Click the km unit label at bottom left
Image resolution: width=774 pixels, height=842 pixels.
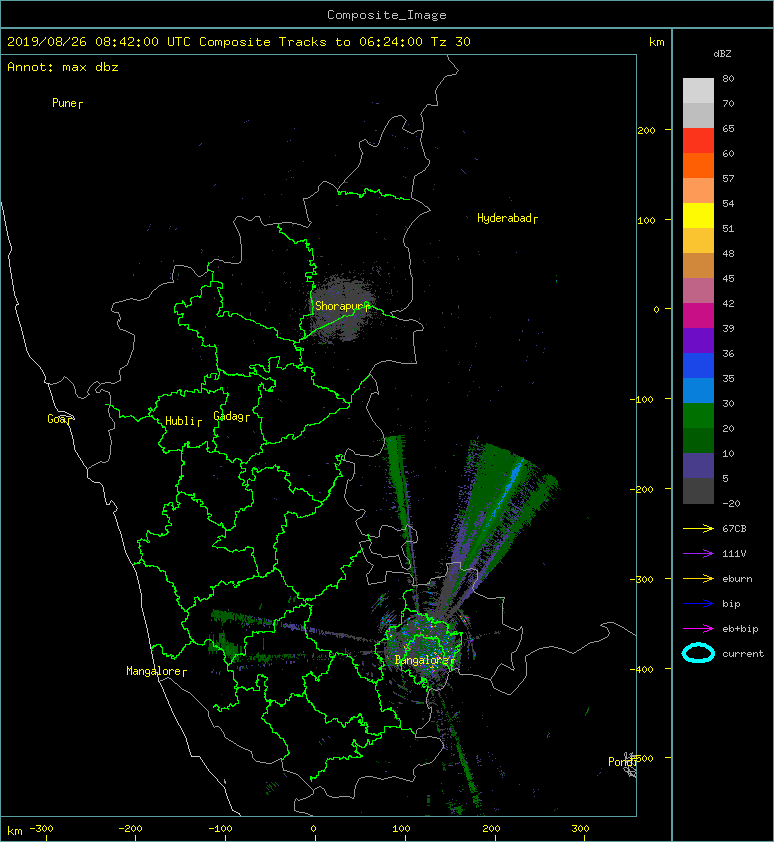click(15, 831)
